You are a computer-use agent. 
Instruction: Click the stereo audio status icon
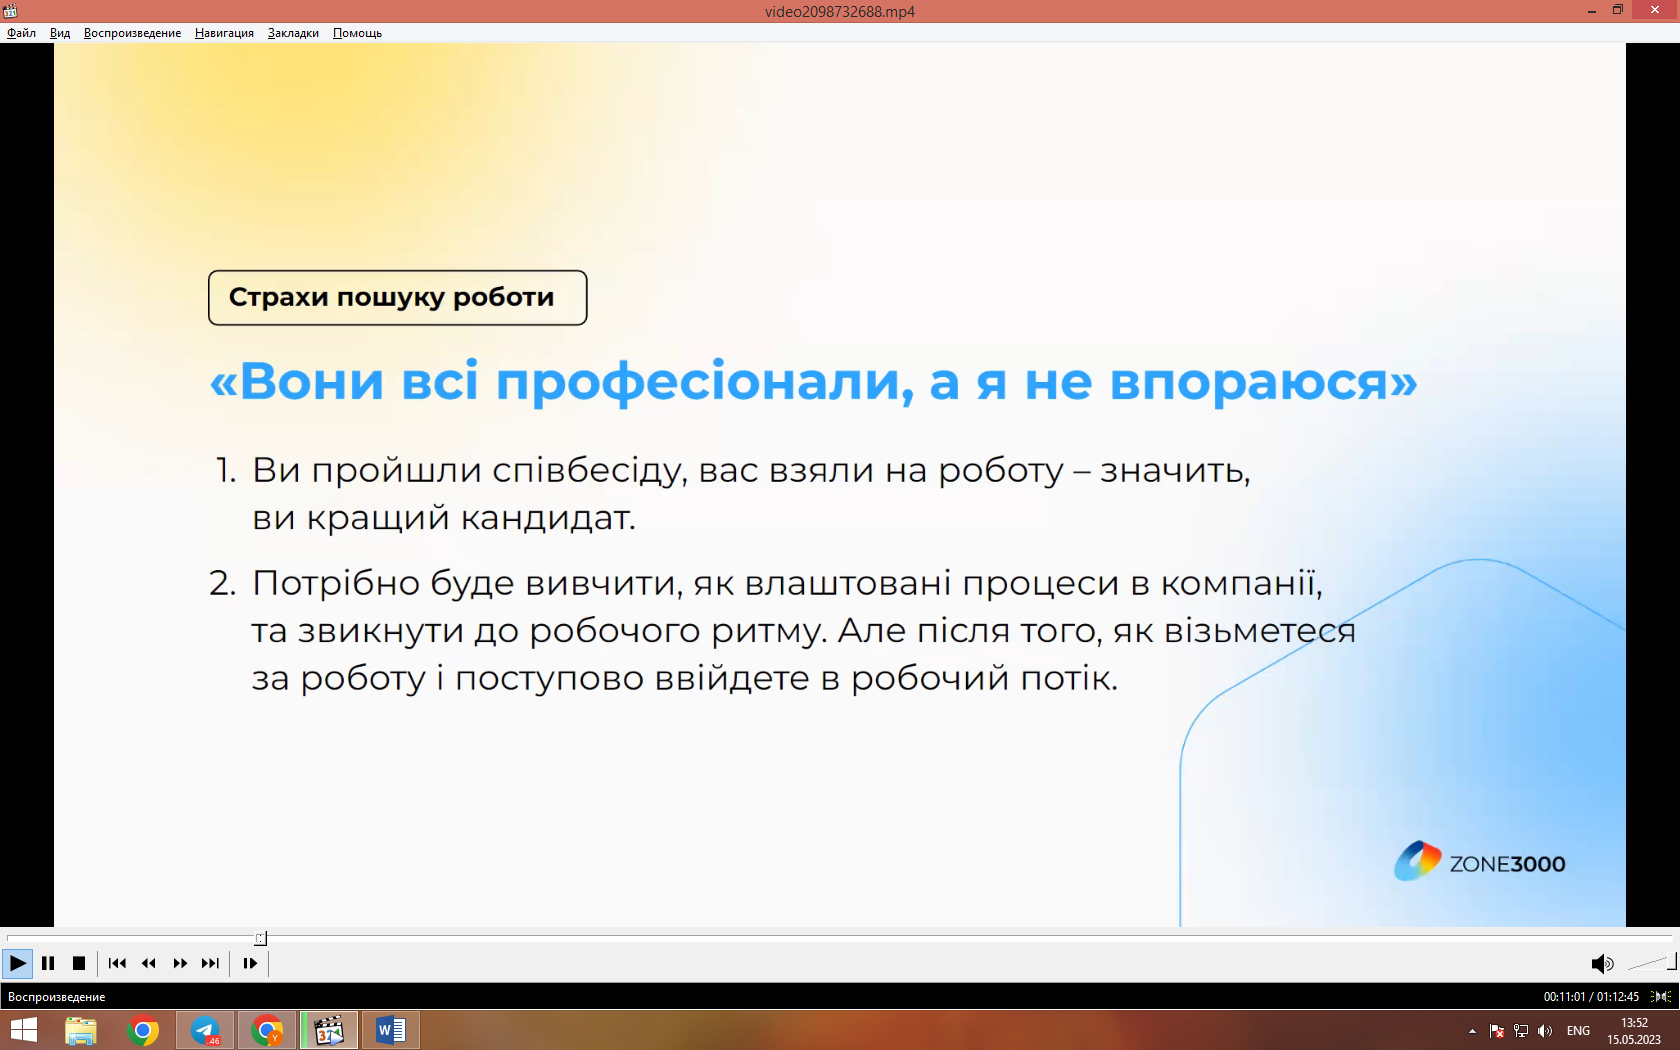click(x=1661, y=996)
